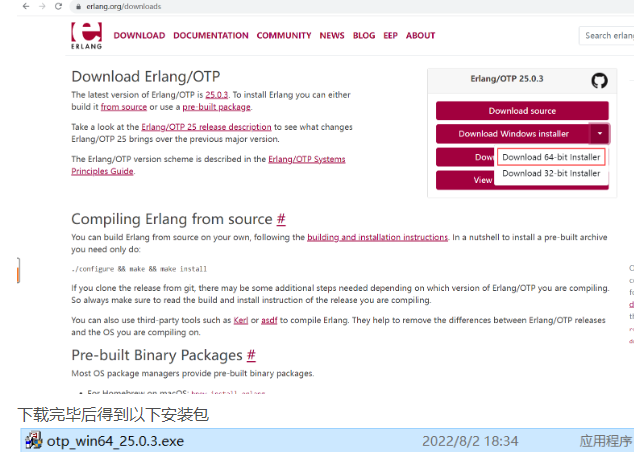Screen dimensions: 634x468
Task: Choose Download 32-bit Installer option
Action: point(551,174)
